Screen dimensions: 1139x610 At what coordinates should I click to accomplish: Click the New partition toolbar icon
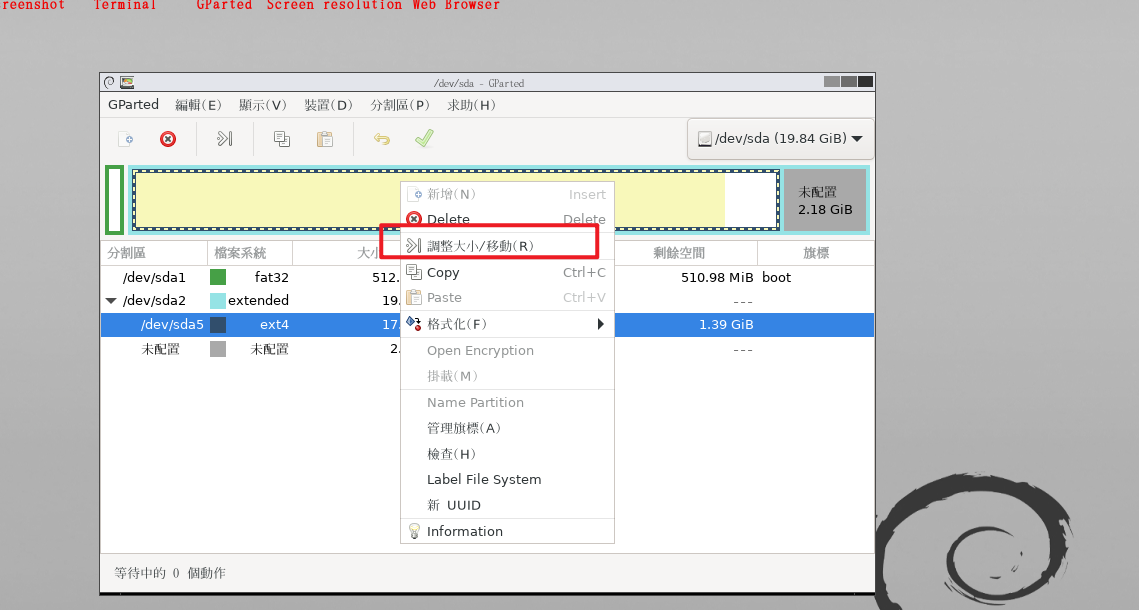126,139
